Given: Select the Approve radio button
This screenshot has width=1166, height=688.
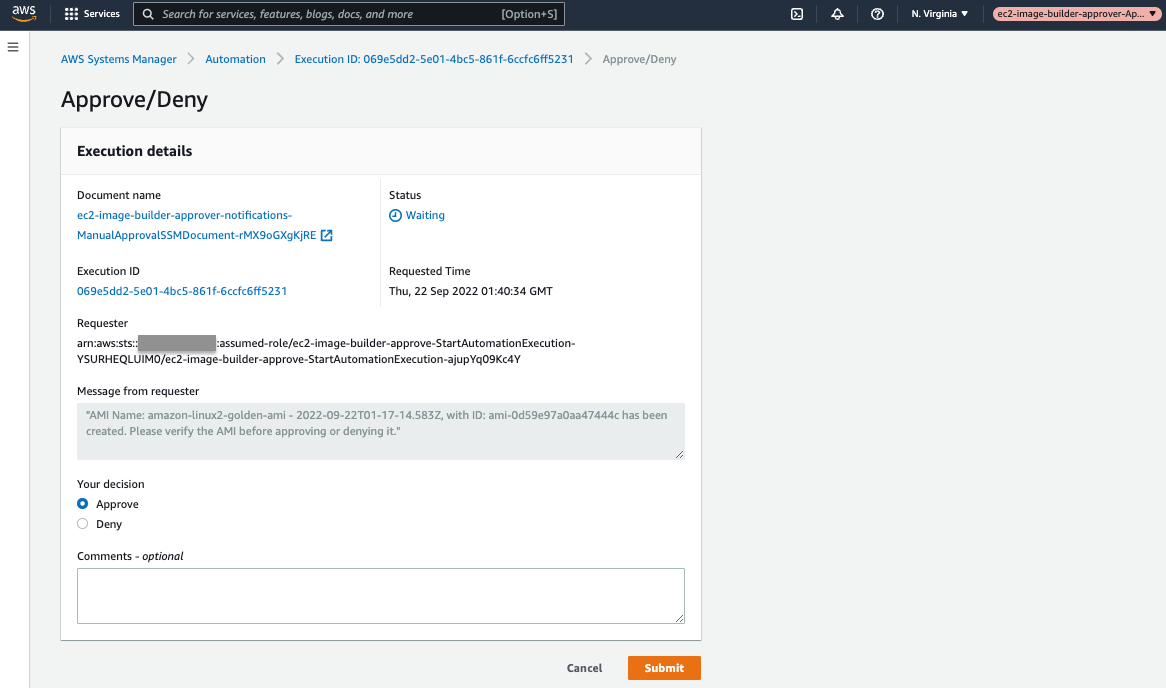Looking at the screenshot, I should click(x=83, y=504).
